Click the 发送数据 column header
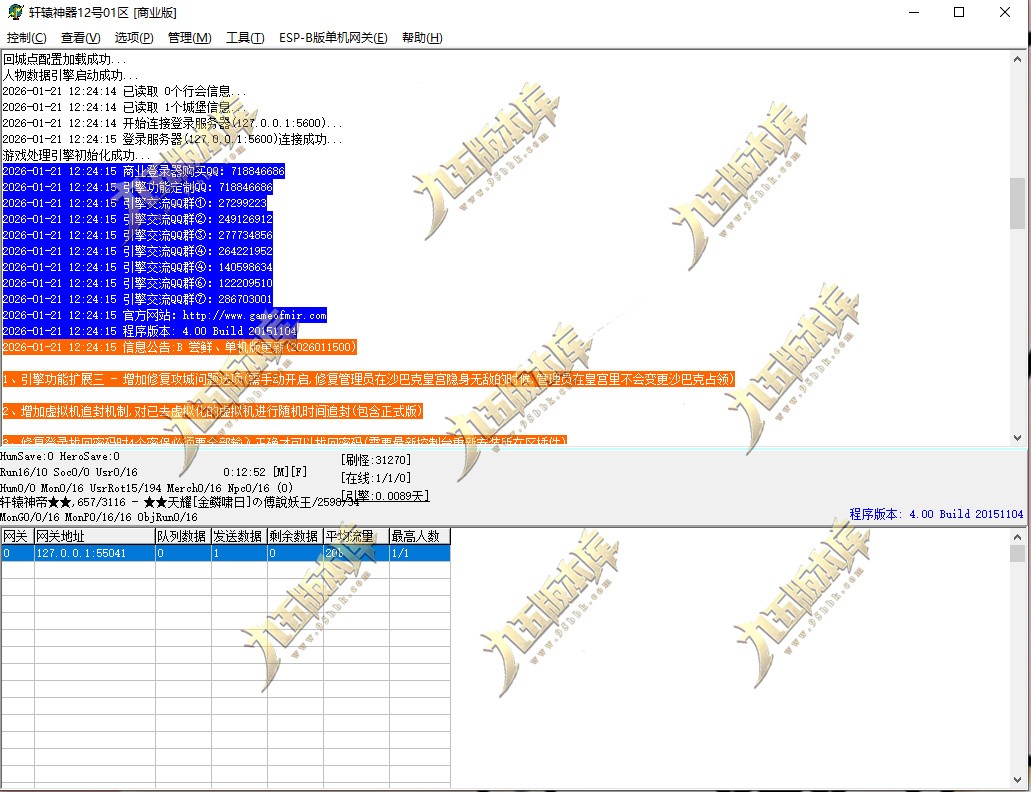This screenshot has height=792, width=1031. click(239, 536)
